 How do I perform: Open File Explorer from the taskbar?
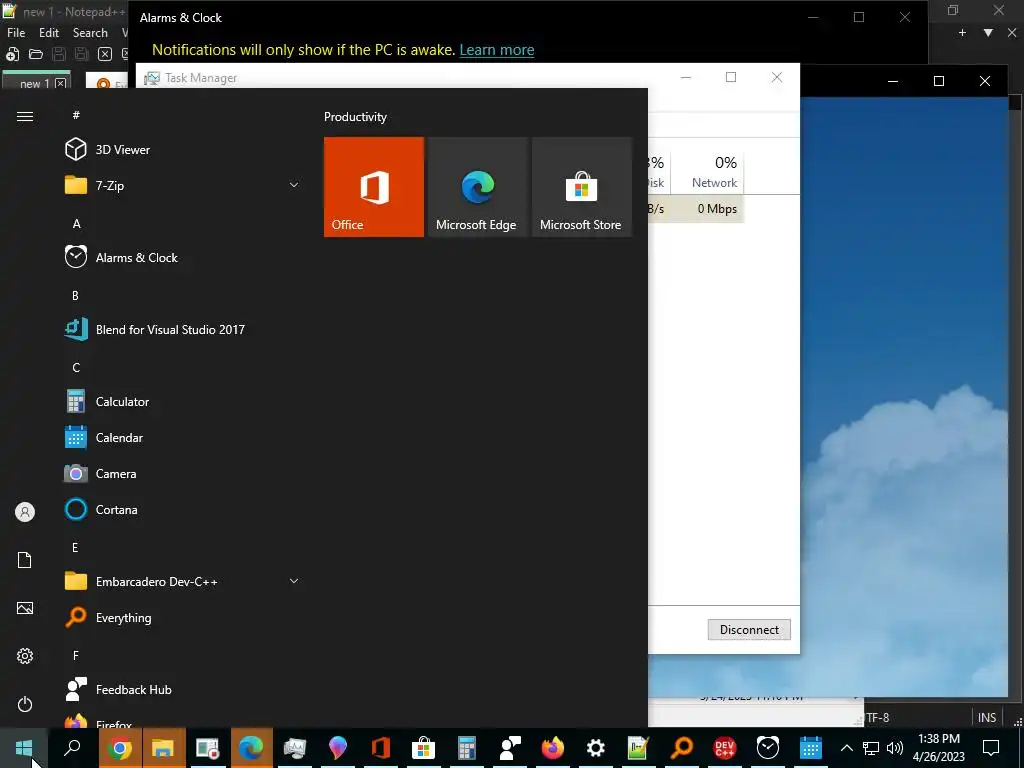(163, 748)
